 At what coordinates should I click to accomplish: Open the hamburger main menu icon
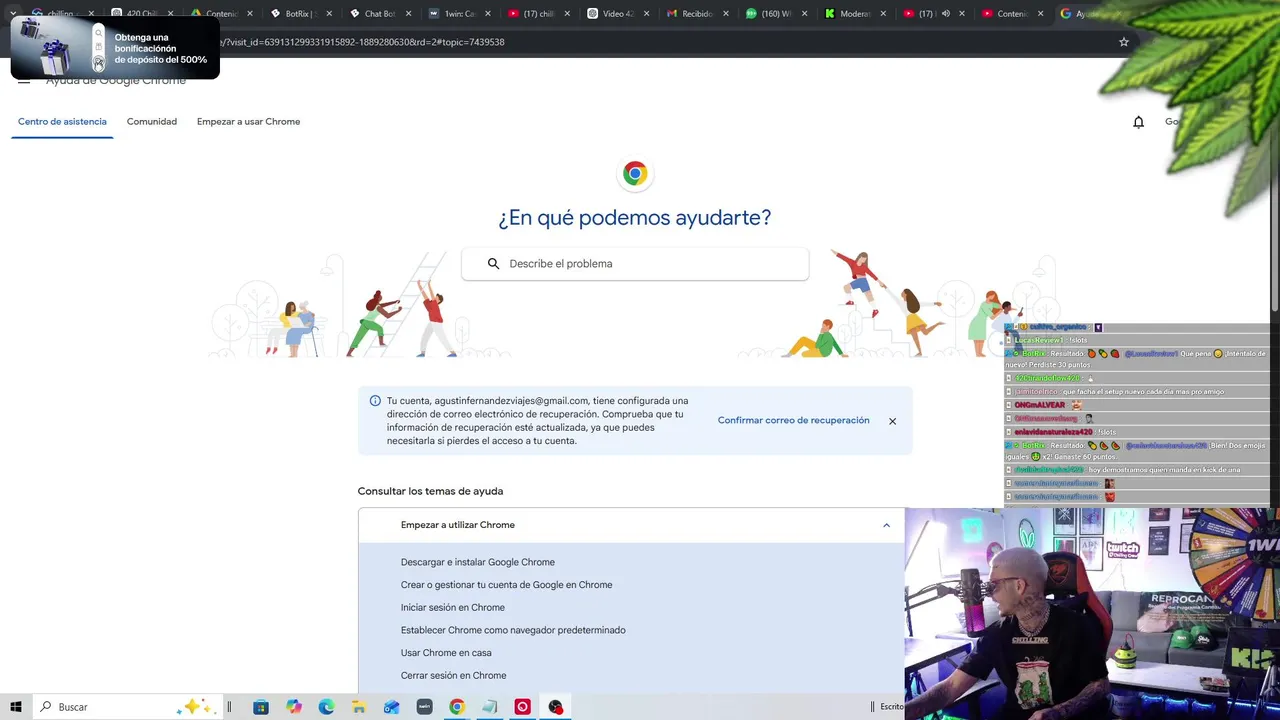click(x=24, y=81)
